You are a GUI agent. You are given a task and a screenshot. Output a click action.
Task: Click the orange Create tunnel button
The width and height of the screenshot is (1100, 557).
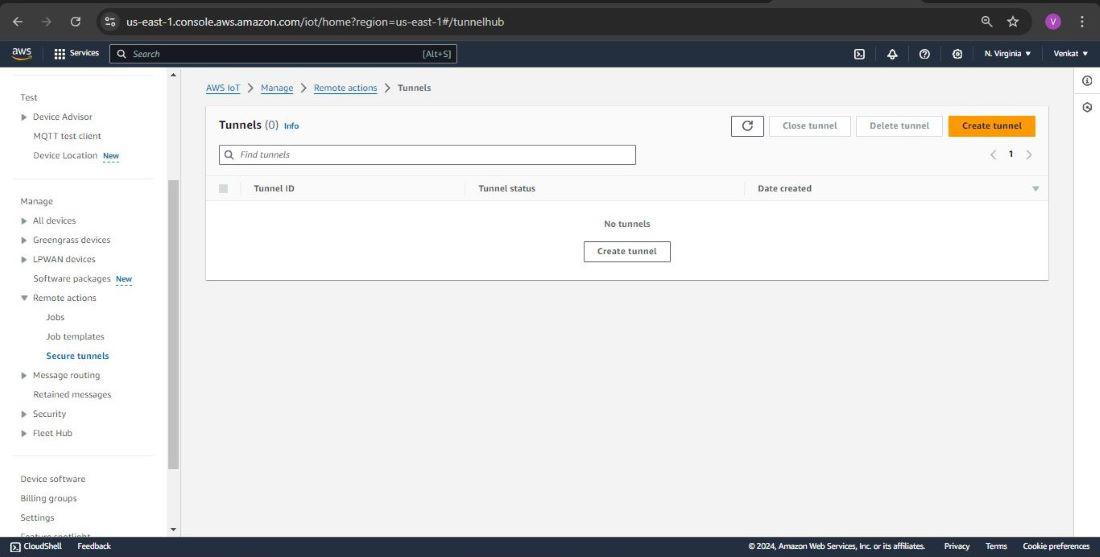click(x=992, y=126)
